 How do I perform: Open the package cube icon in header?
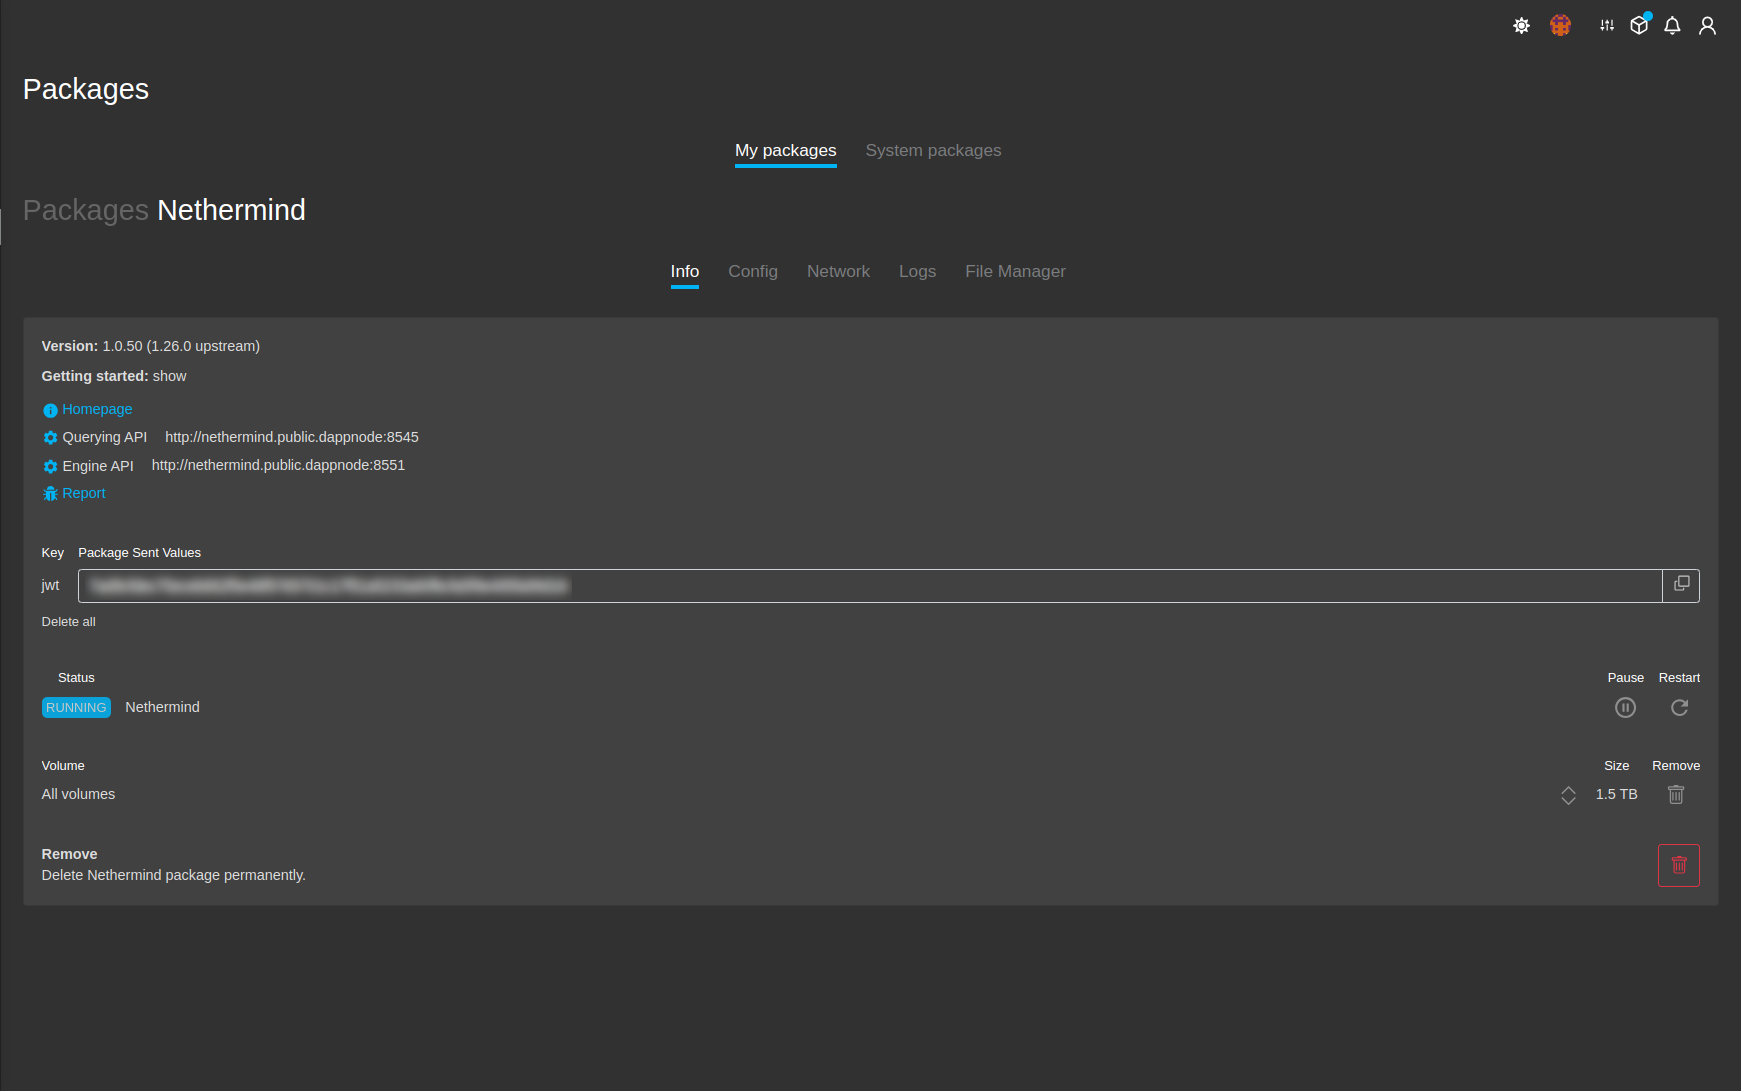pyautogui.click(x=1639, y=26)
